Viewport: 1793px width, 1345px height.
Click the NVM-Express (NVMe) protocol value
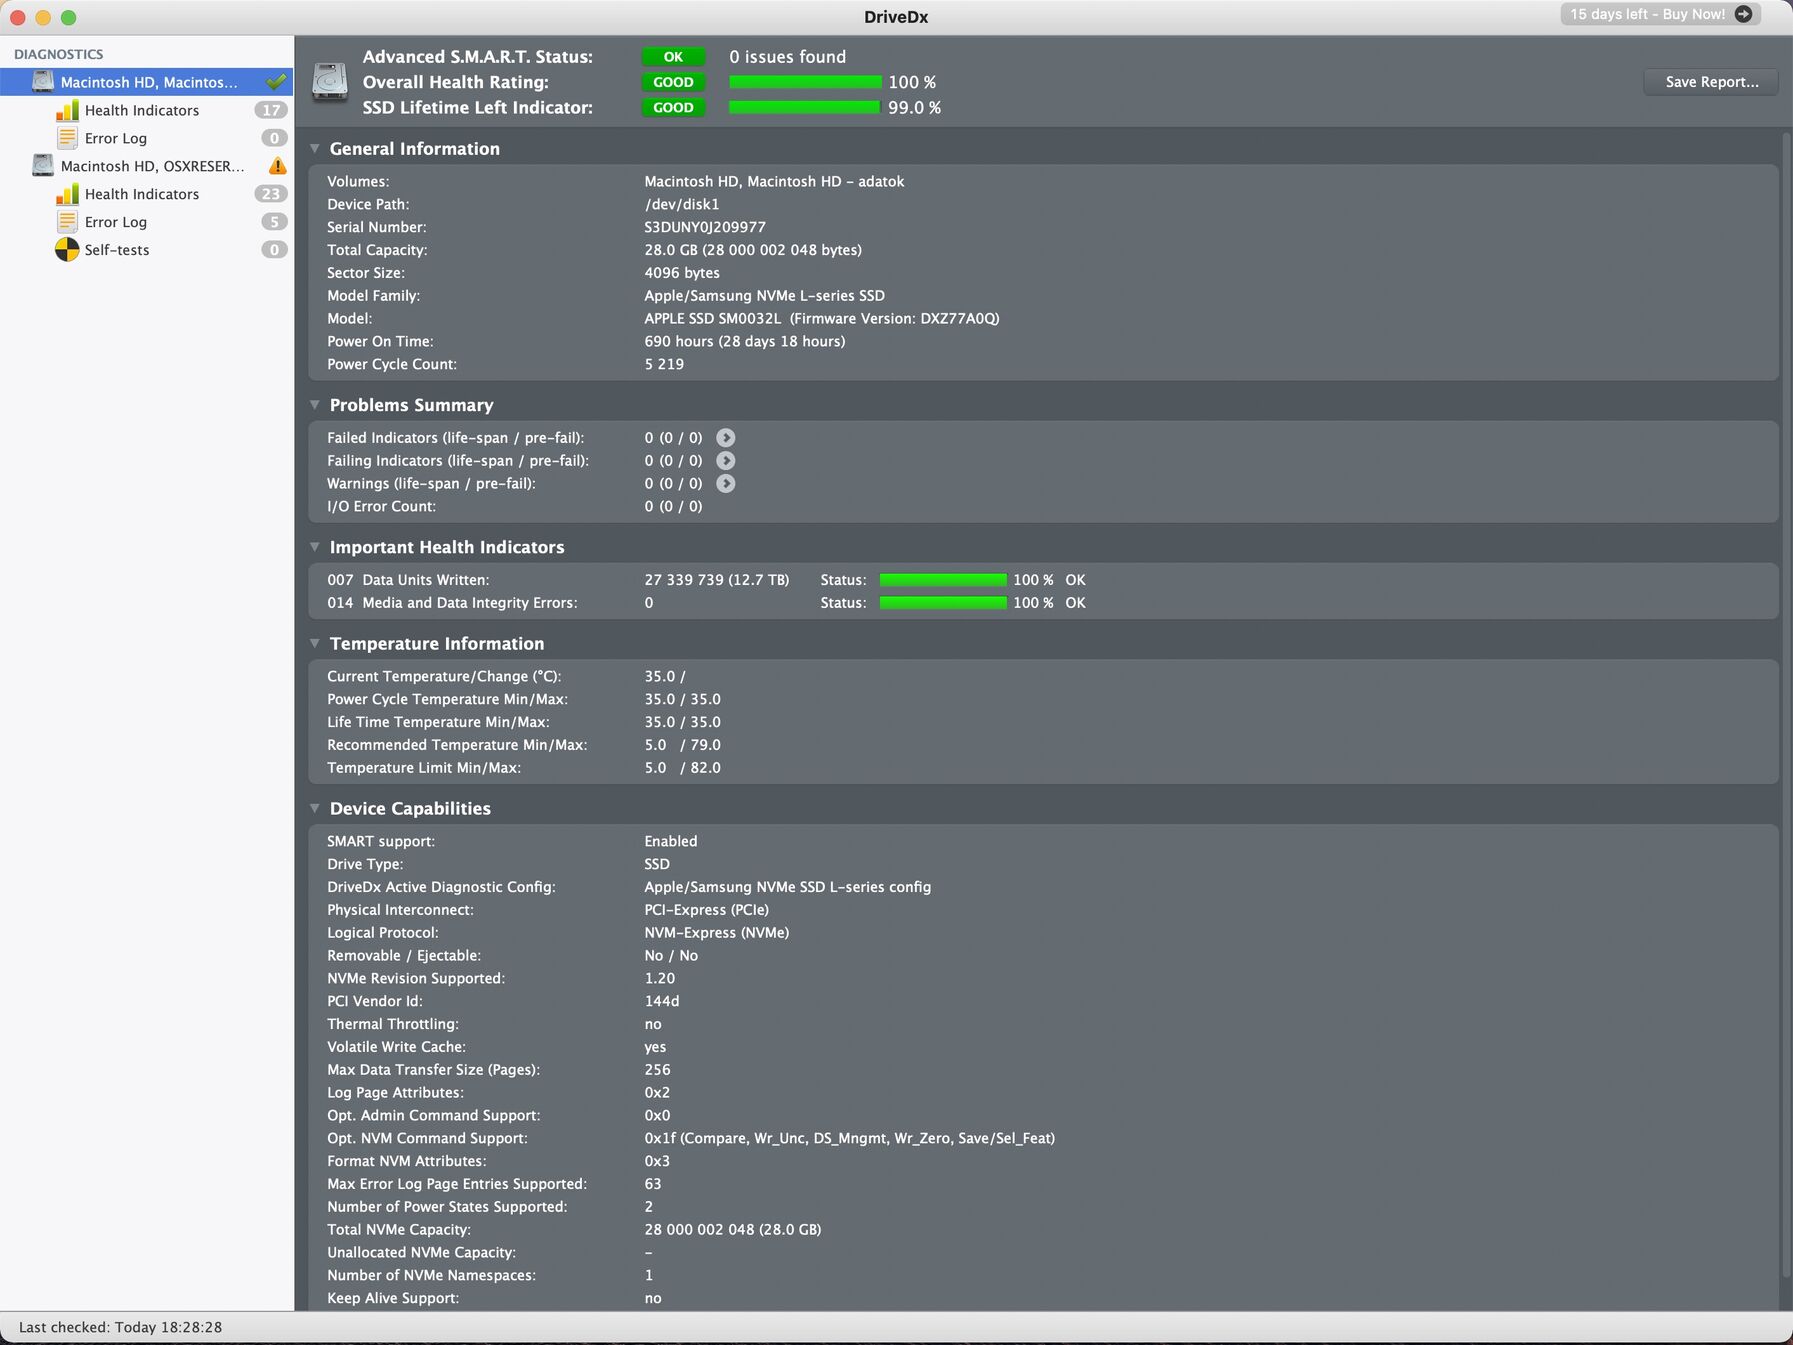[717, 933]
